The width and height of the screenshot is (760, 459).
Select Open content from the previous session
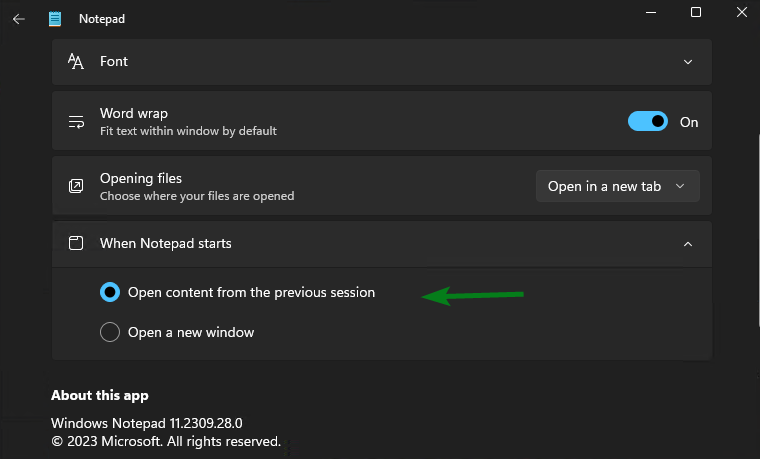[x=110, y=292]
